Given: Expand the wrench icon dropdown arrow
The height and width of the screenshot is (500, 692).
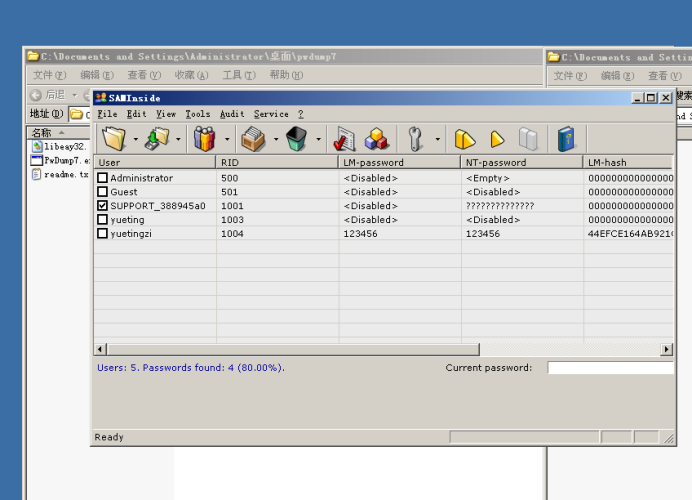Looking at the screenshot, I should [x=437, y=139].
